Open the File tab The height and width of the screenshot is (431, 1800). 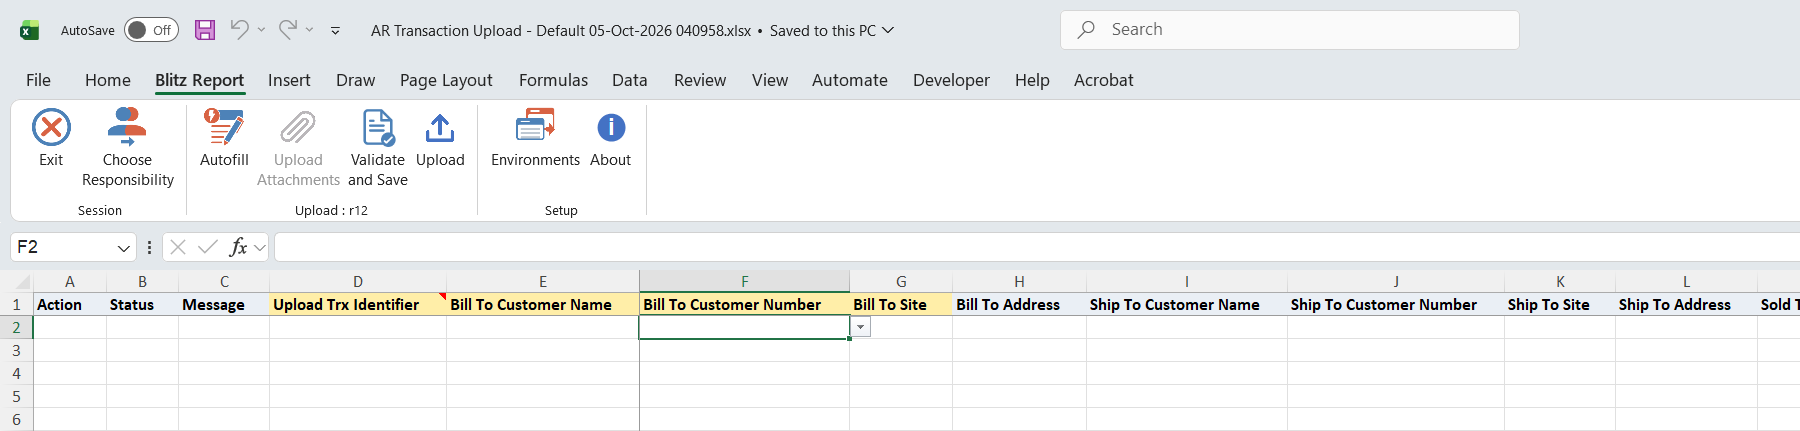point(38,80)
